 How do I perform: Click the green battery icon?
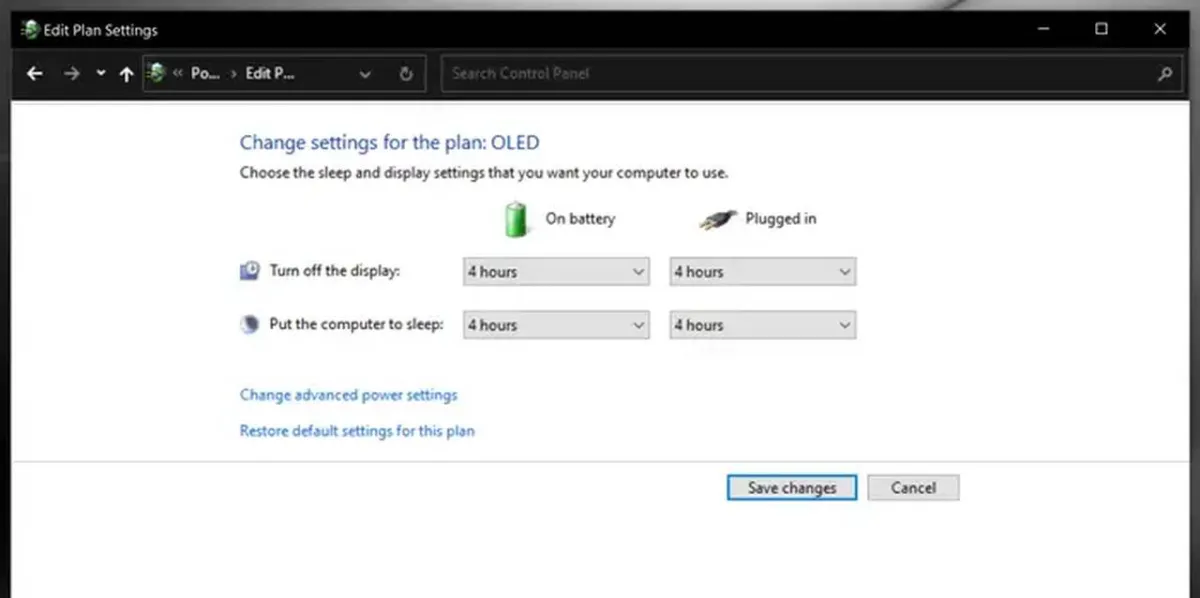pos(516,219)
